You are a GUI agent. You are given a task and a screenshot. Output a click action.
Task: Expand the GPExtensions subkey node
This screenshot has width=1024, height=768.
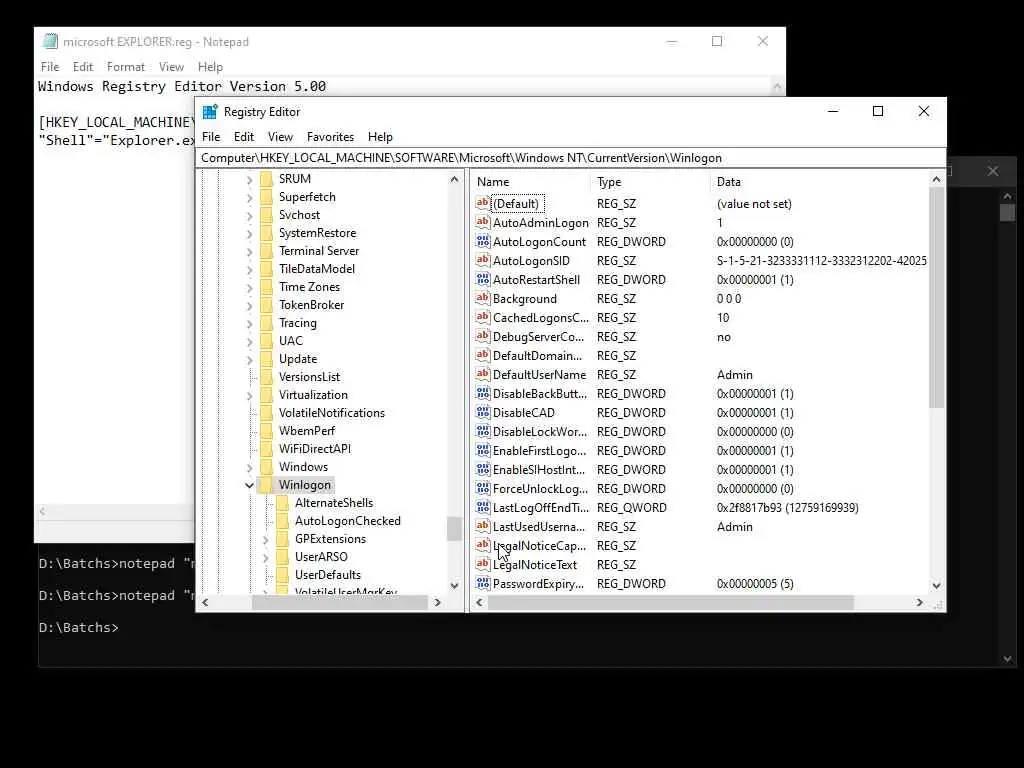265,539
